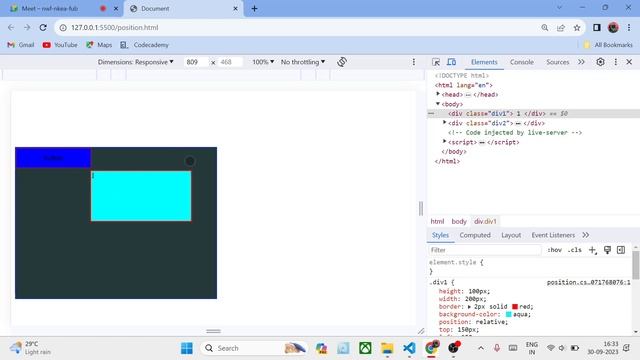
Task: Toggle the .cls class editor
Action: (575, 250)
